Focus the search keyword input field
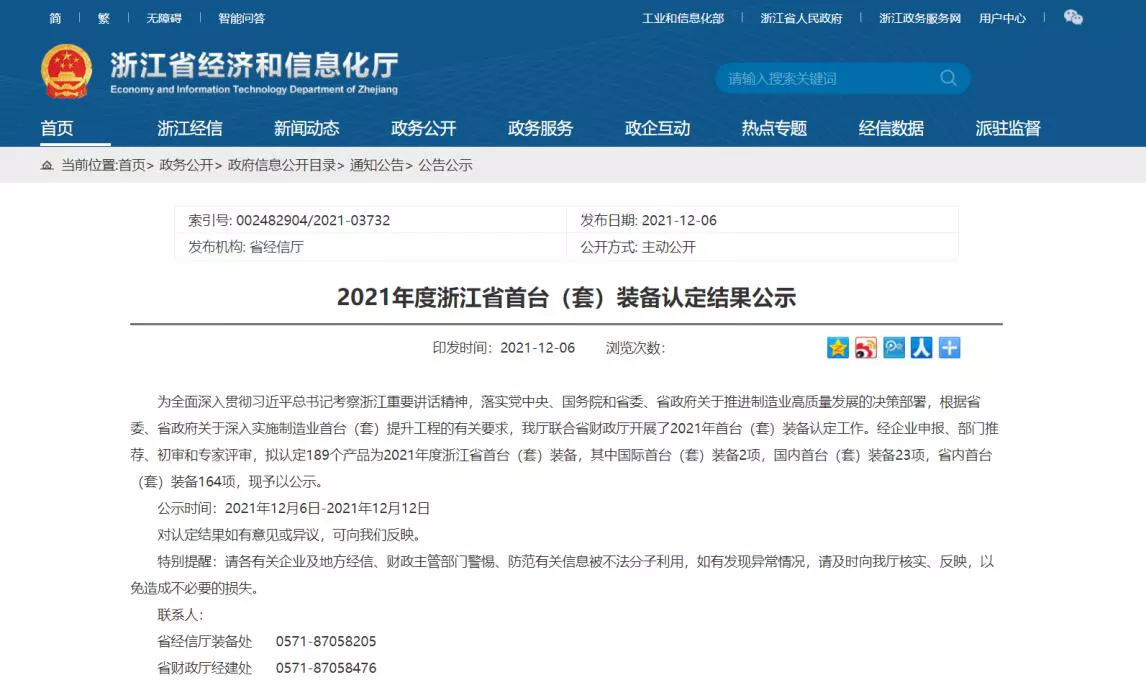Screen dimensions: 1146x680 [825, 78]
